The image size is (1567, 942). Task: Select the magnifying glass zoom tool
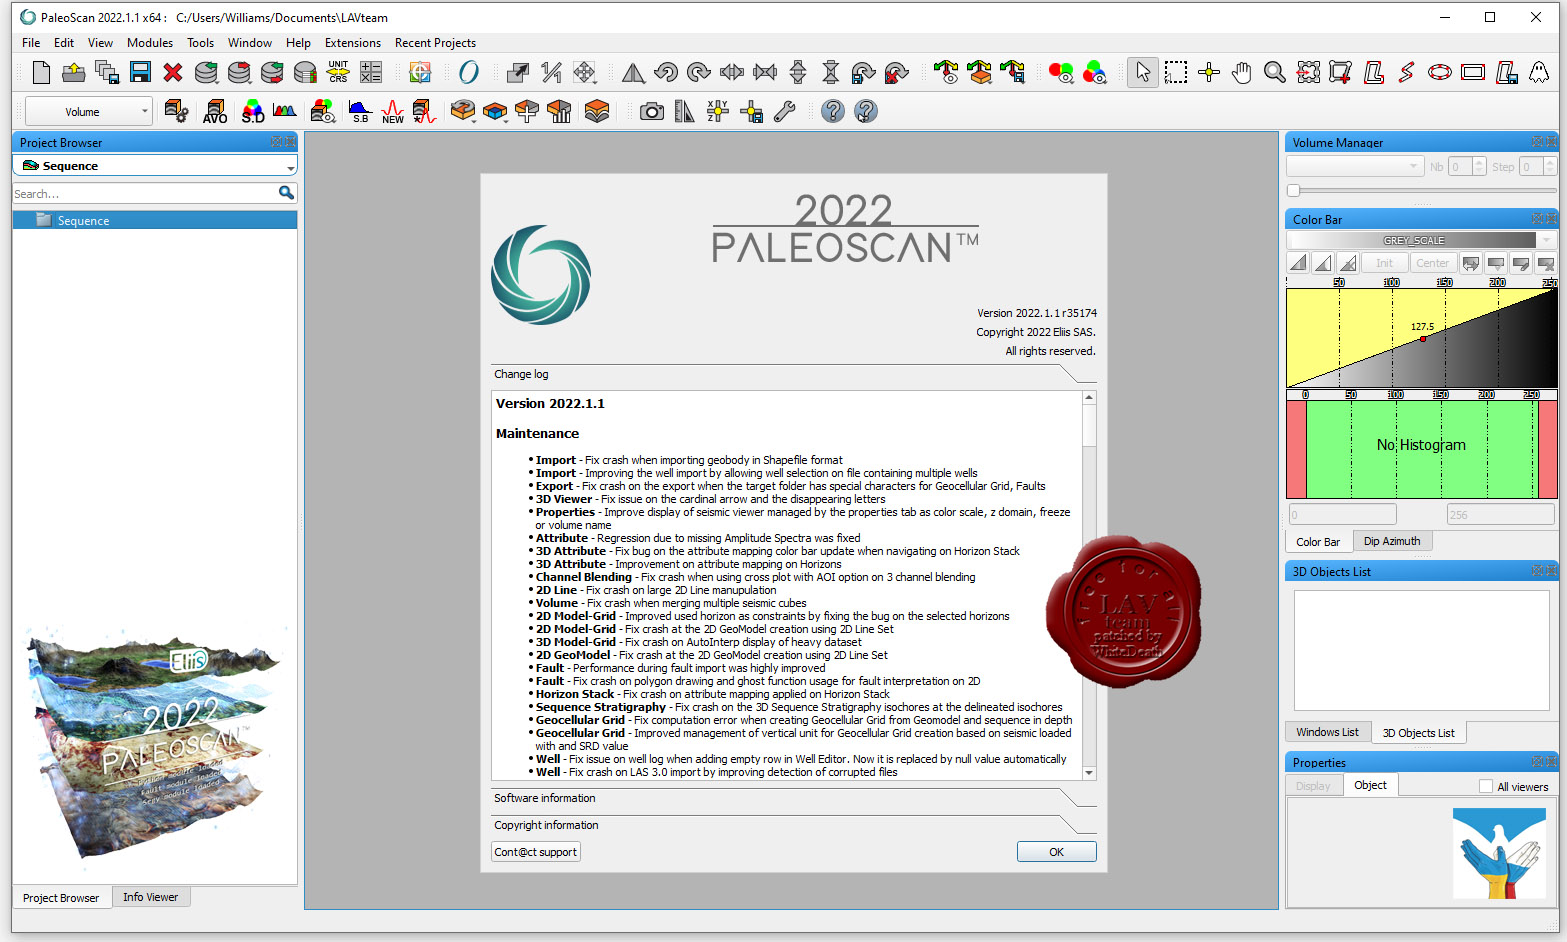(x=1275, y=72)
